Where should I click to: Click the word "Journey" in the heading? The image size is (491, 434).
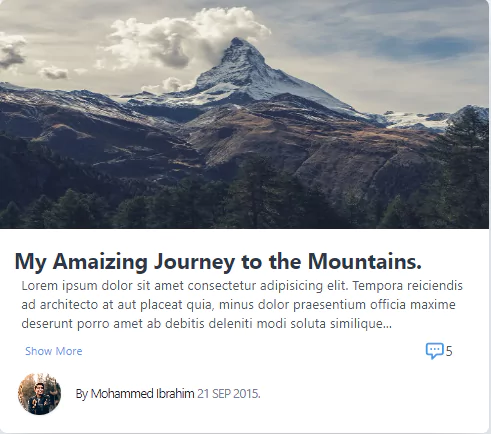pyautogui.click(x=194, y=262)
